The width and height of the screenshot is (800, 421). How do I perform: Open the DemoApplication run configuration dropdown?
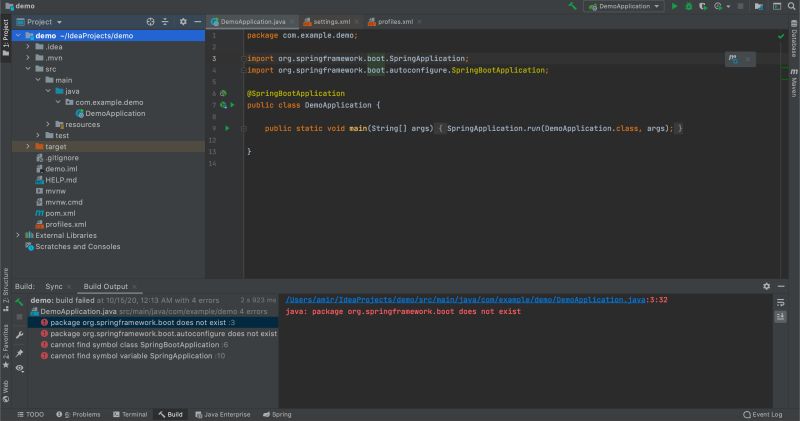pyautogui.click(x=624, y=6)
